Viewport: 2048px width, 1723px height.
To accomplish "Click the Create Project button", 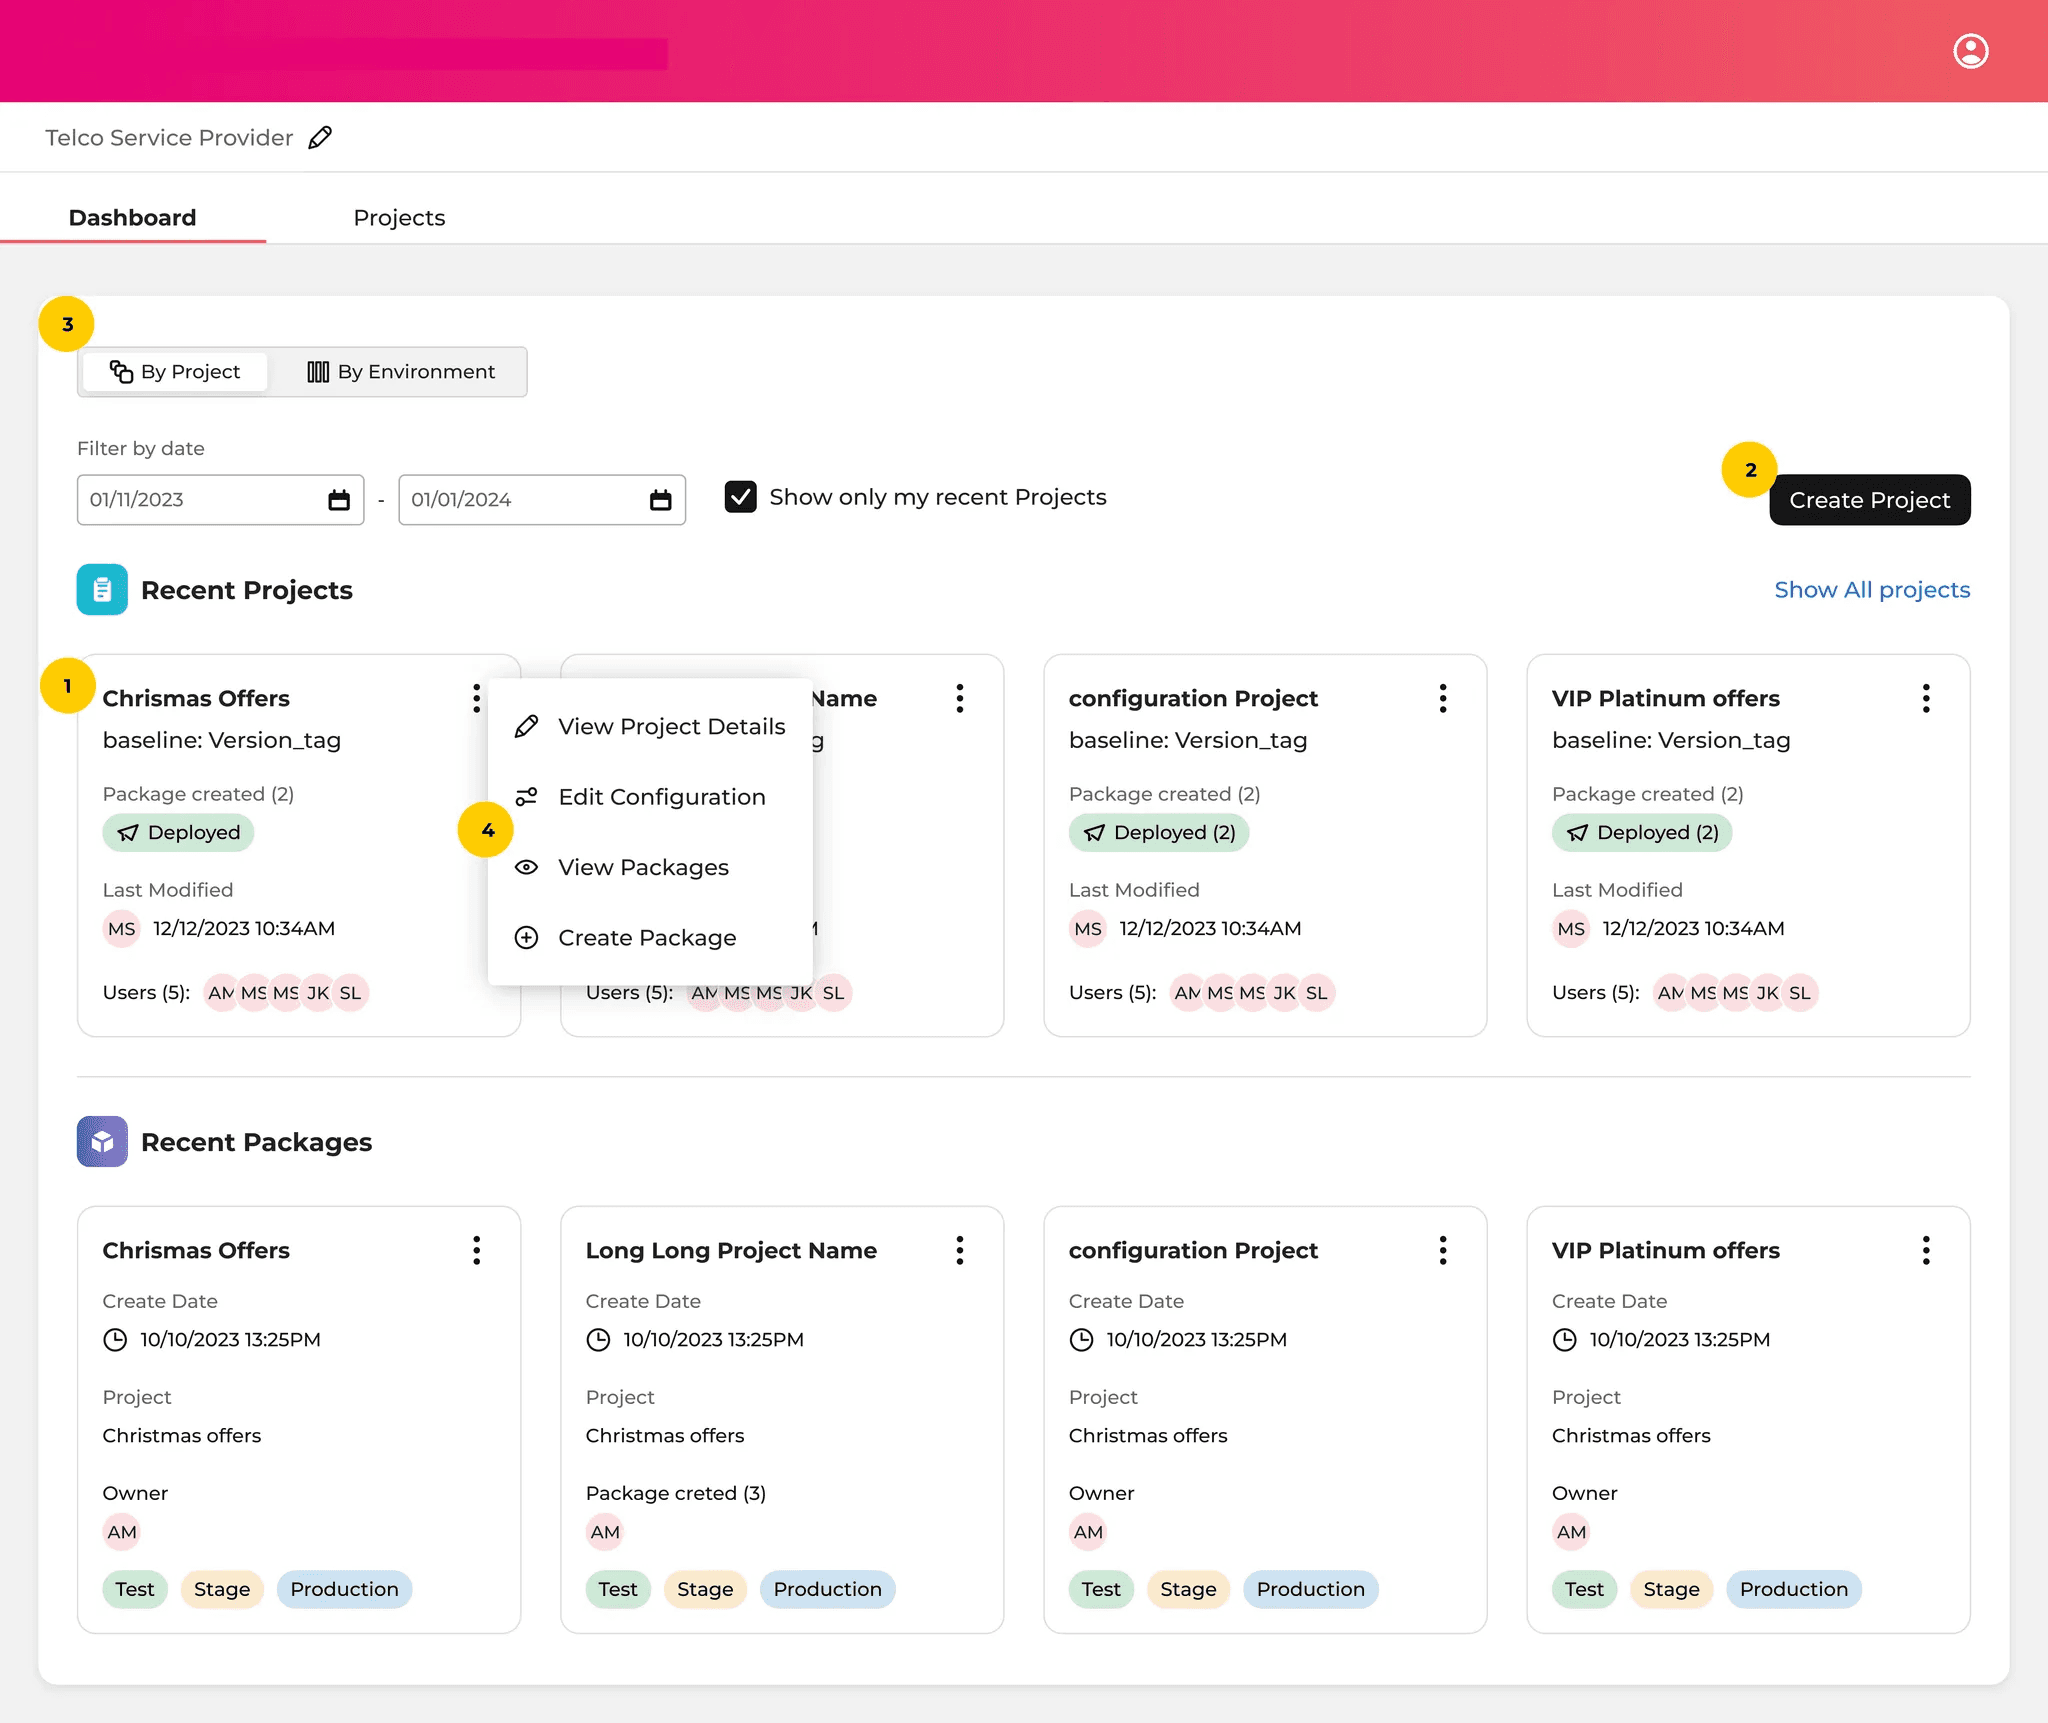I will (1869, 500).
